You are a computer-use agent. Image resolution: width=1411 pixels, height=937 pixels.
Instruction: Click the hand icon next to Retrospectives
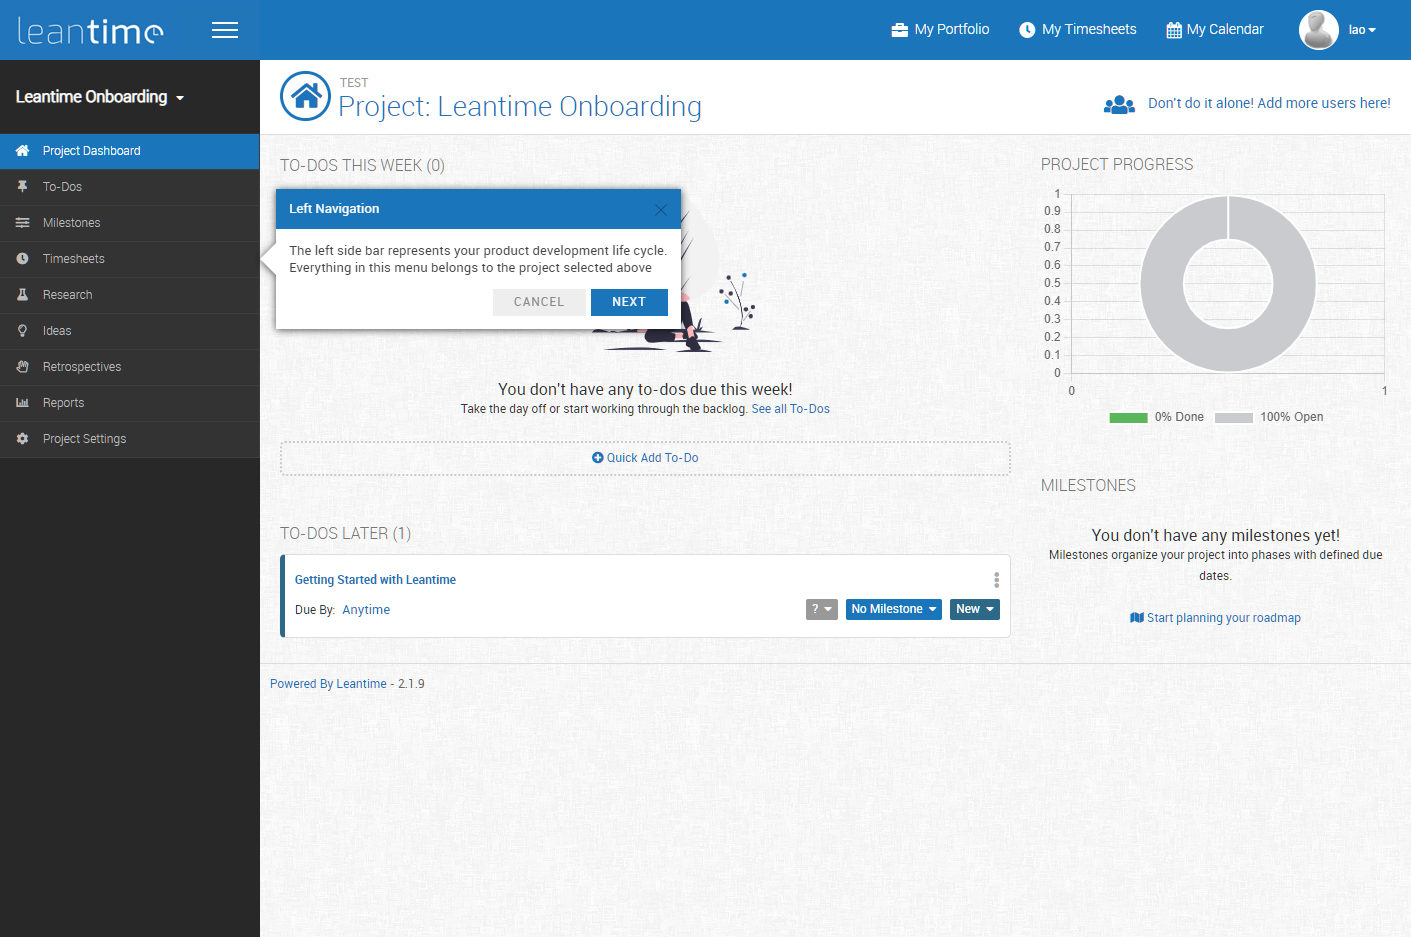[22, 367]
